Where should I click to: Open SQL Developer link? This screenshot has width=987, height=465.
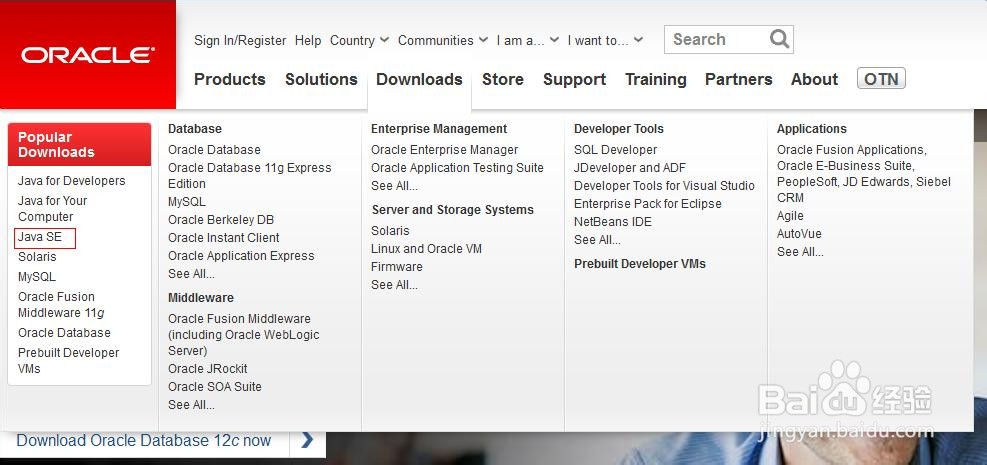615,150
